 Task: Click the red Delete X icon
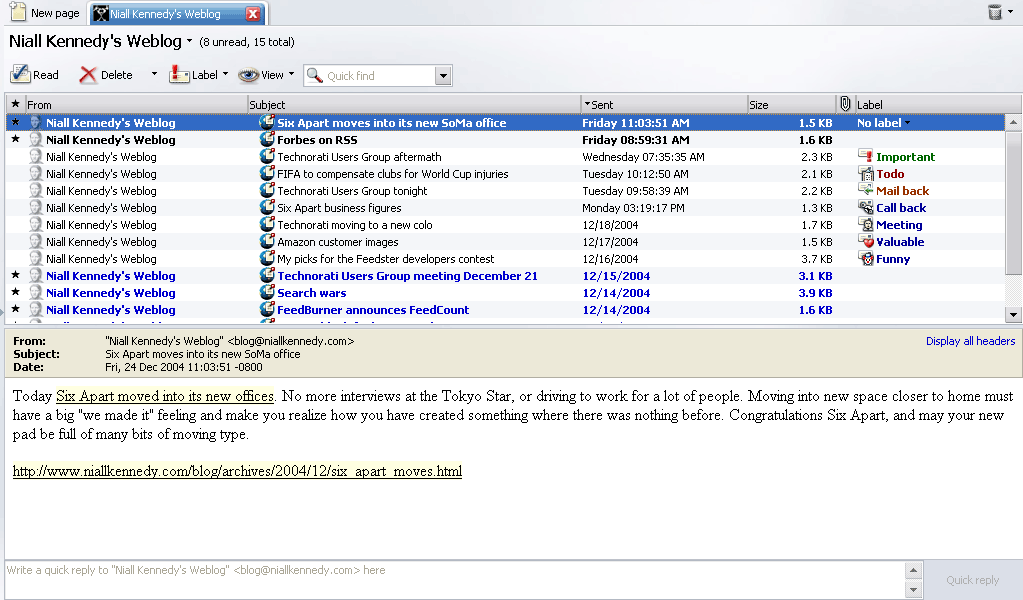coord(87,75)
